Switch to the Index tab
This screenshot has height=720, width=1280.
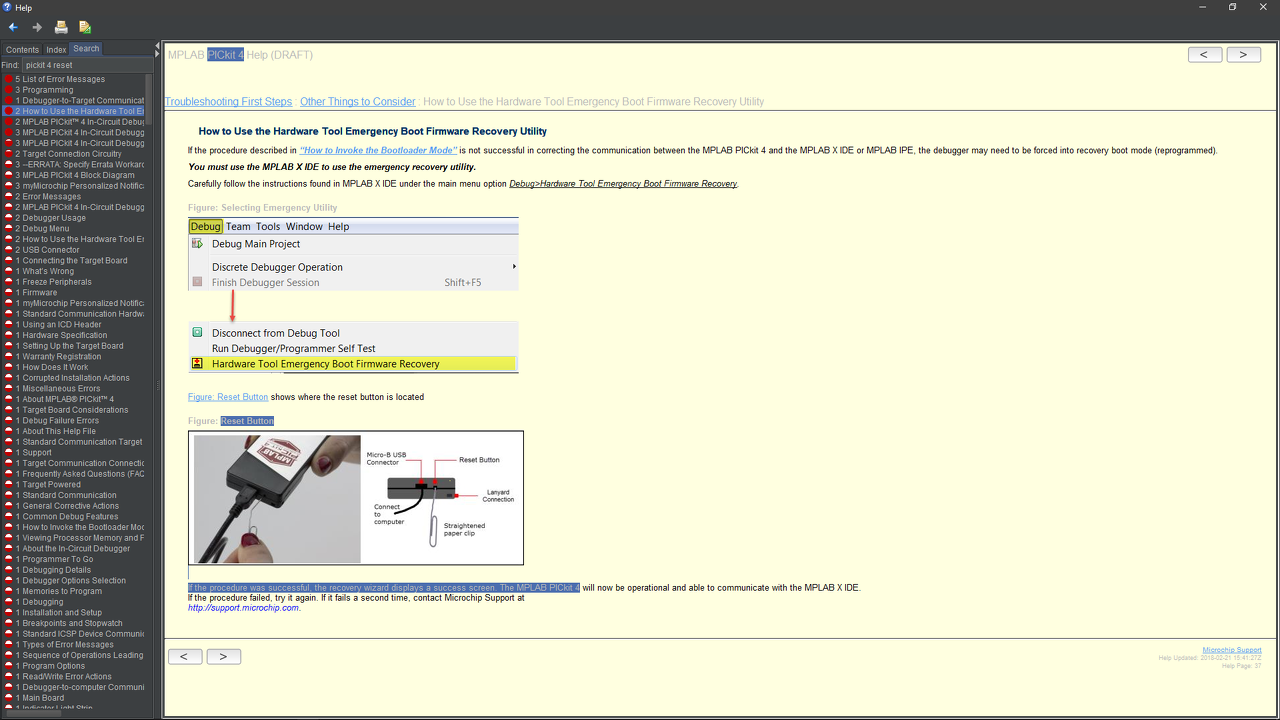coord(56,49)
